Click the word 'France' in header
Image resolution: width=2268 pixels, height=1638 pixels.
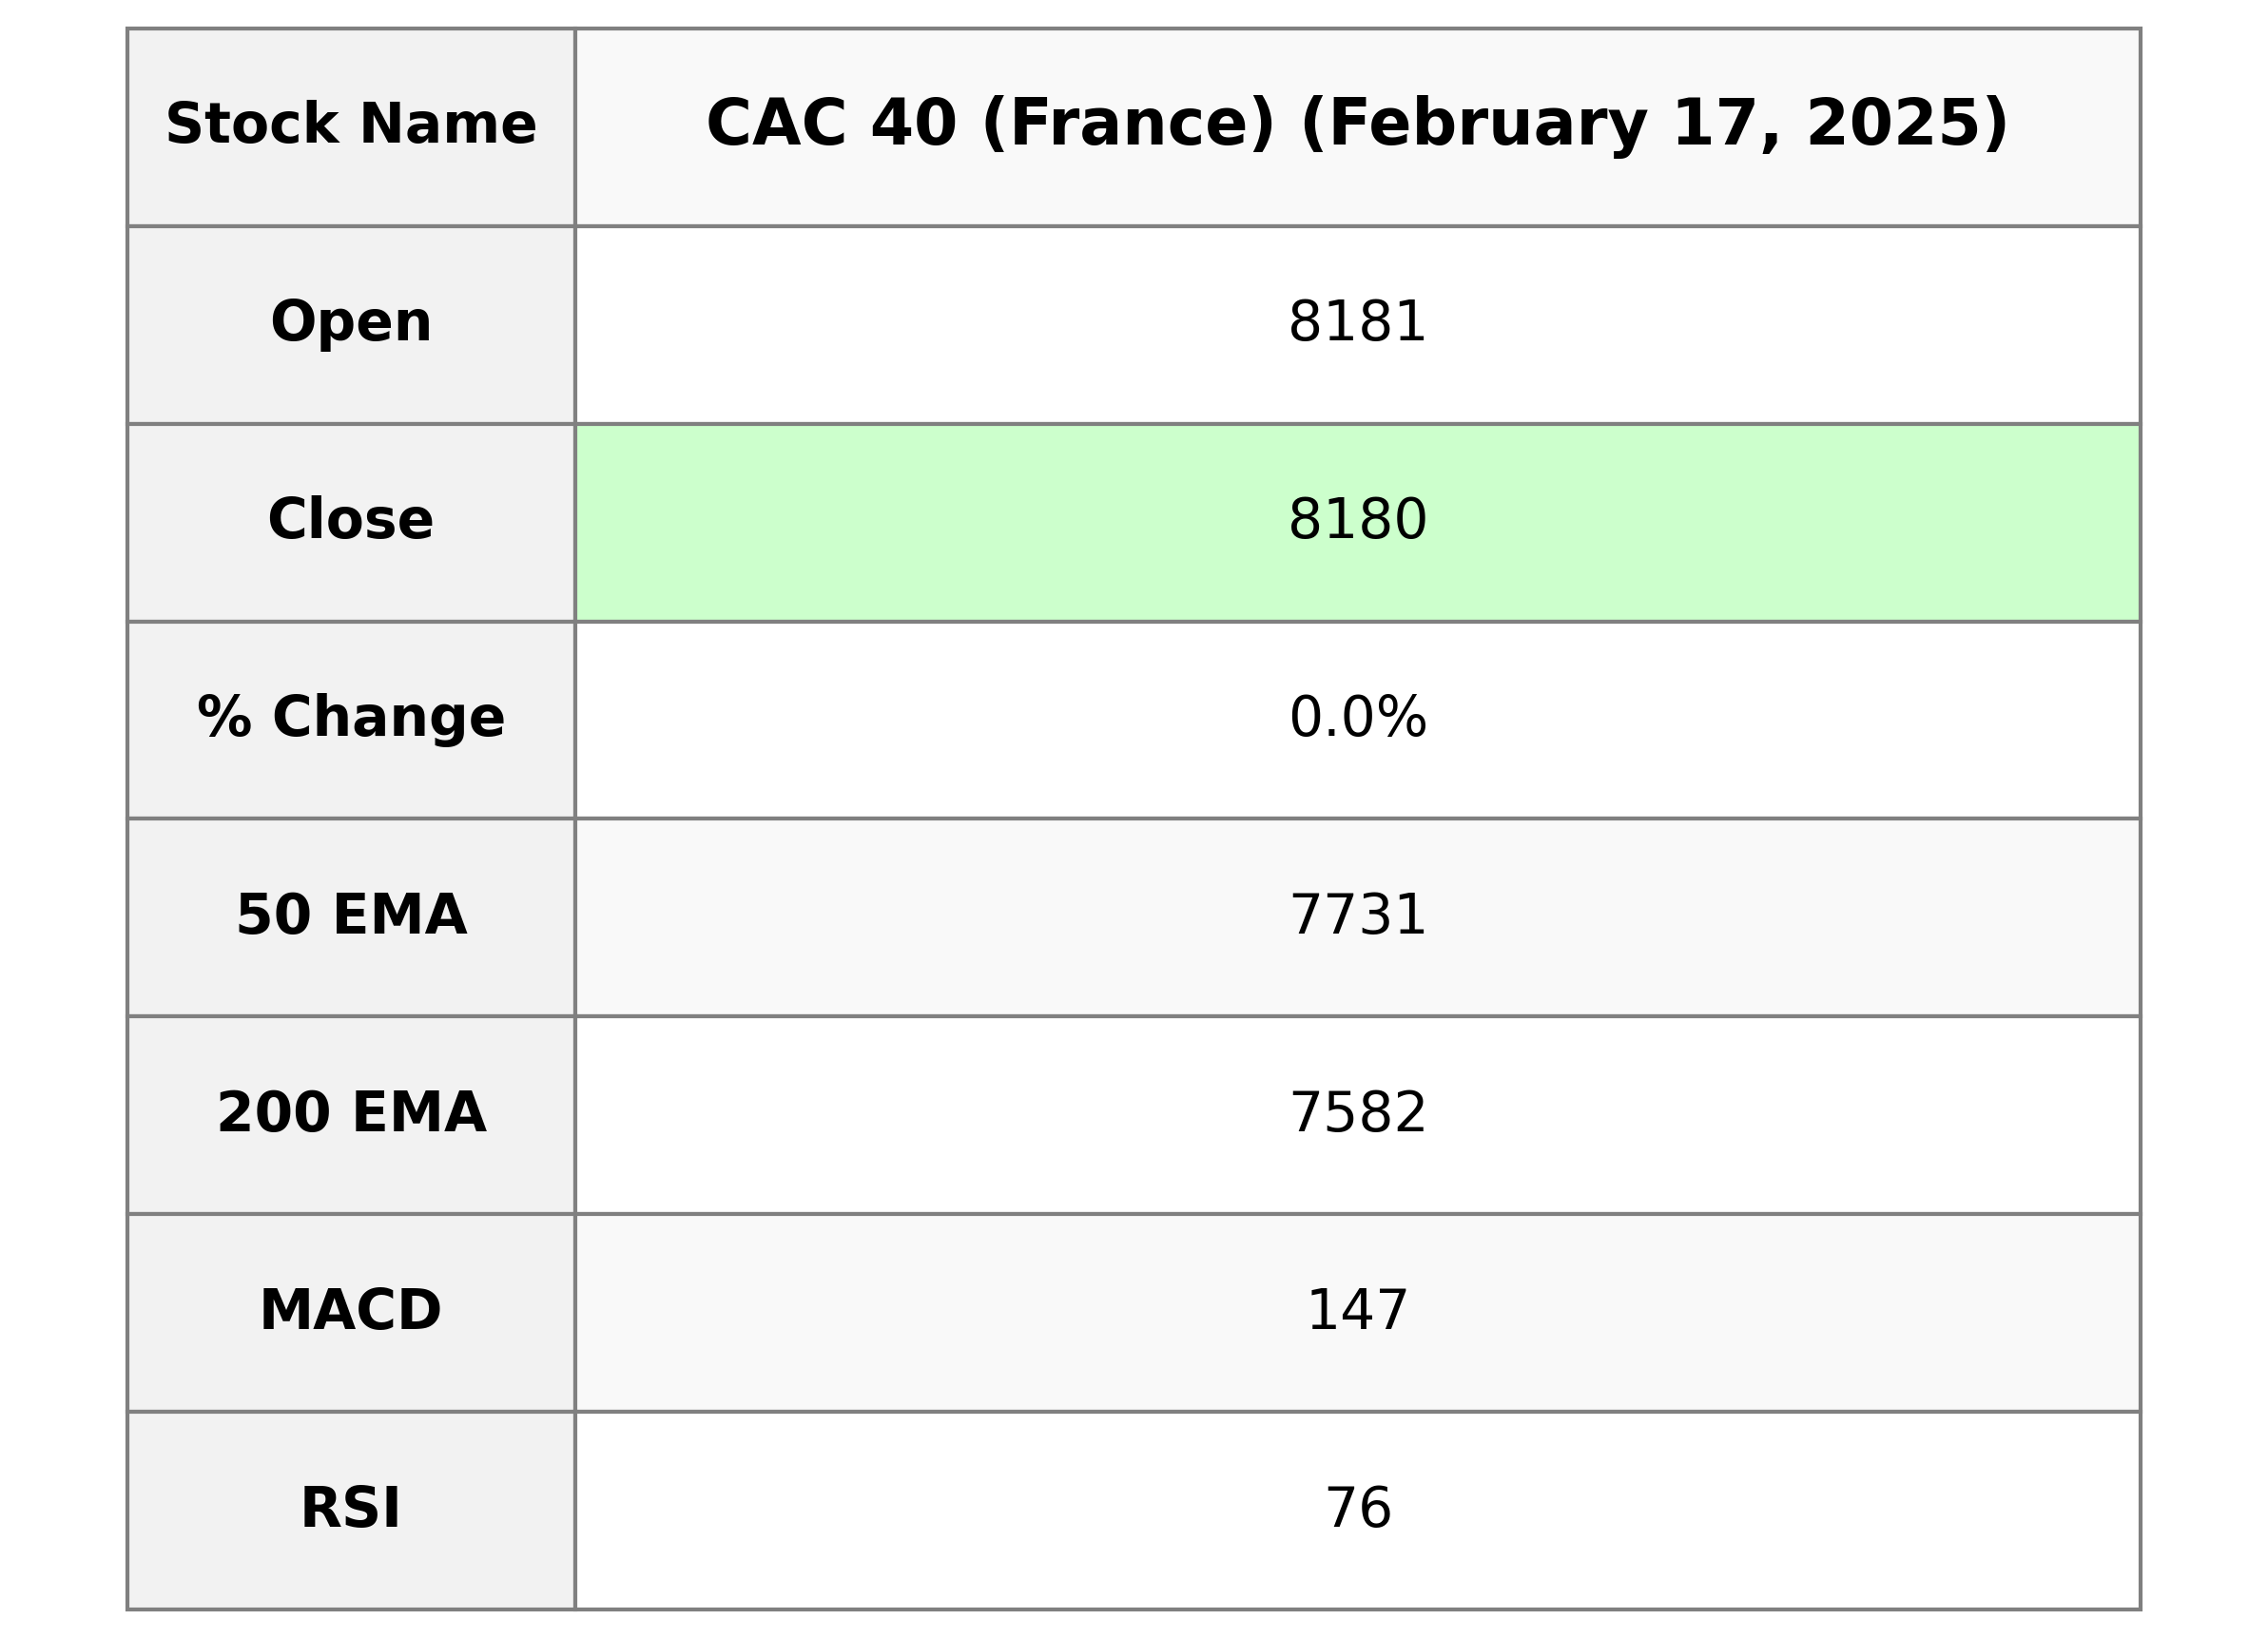(x=1128, y=125)
